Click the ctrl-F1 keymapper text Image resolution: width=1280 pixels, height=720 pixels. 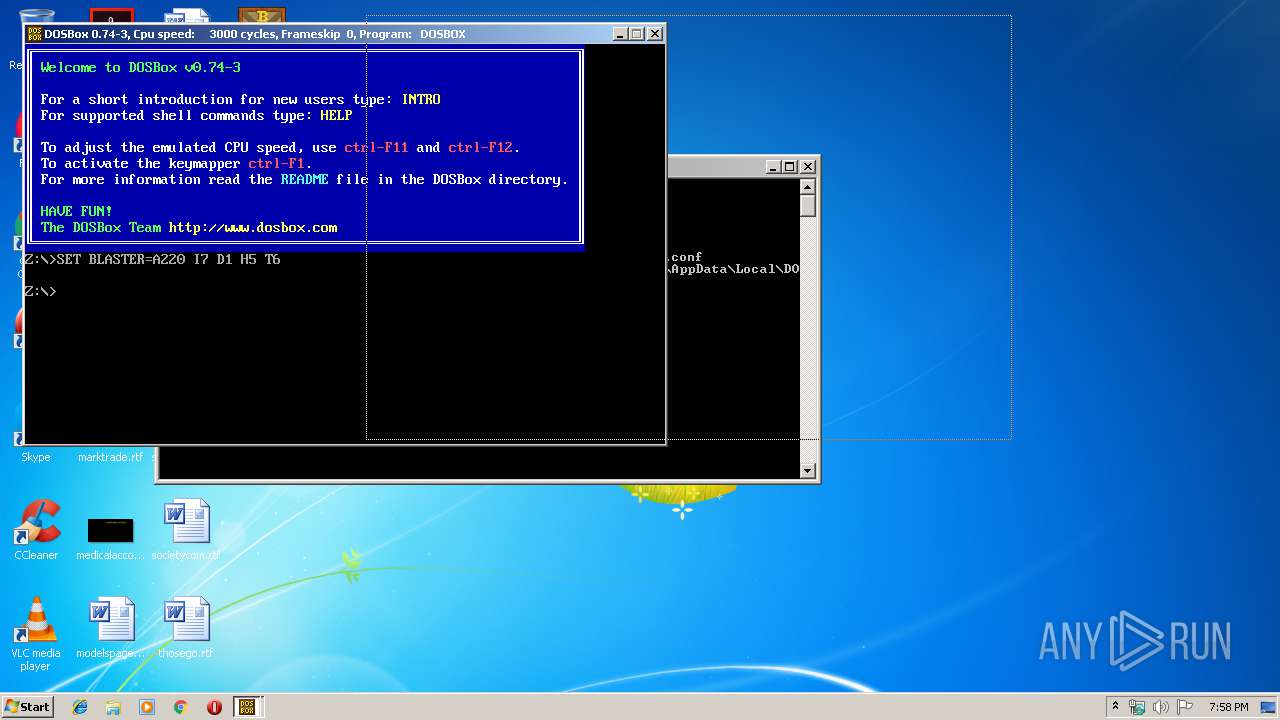click(277, 163)
